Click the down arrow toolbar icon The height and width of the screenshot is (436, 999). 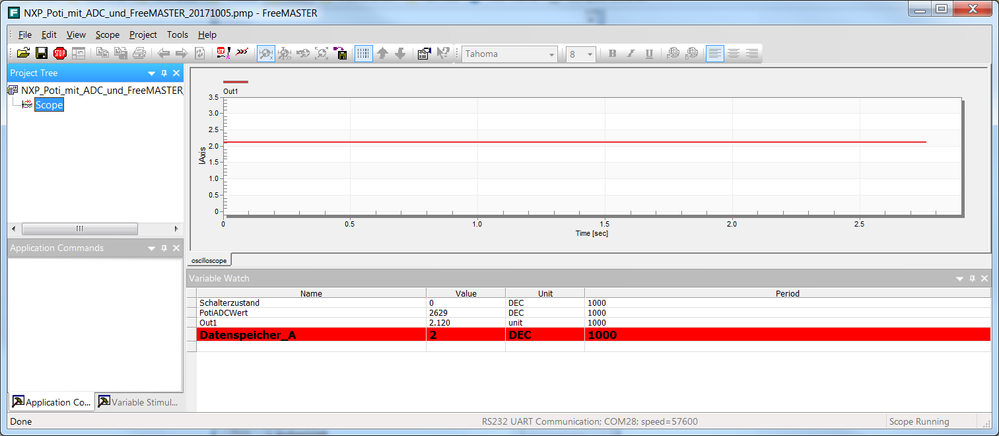(x=400, y=54)
